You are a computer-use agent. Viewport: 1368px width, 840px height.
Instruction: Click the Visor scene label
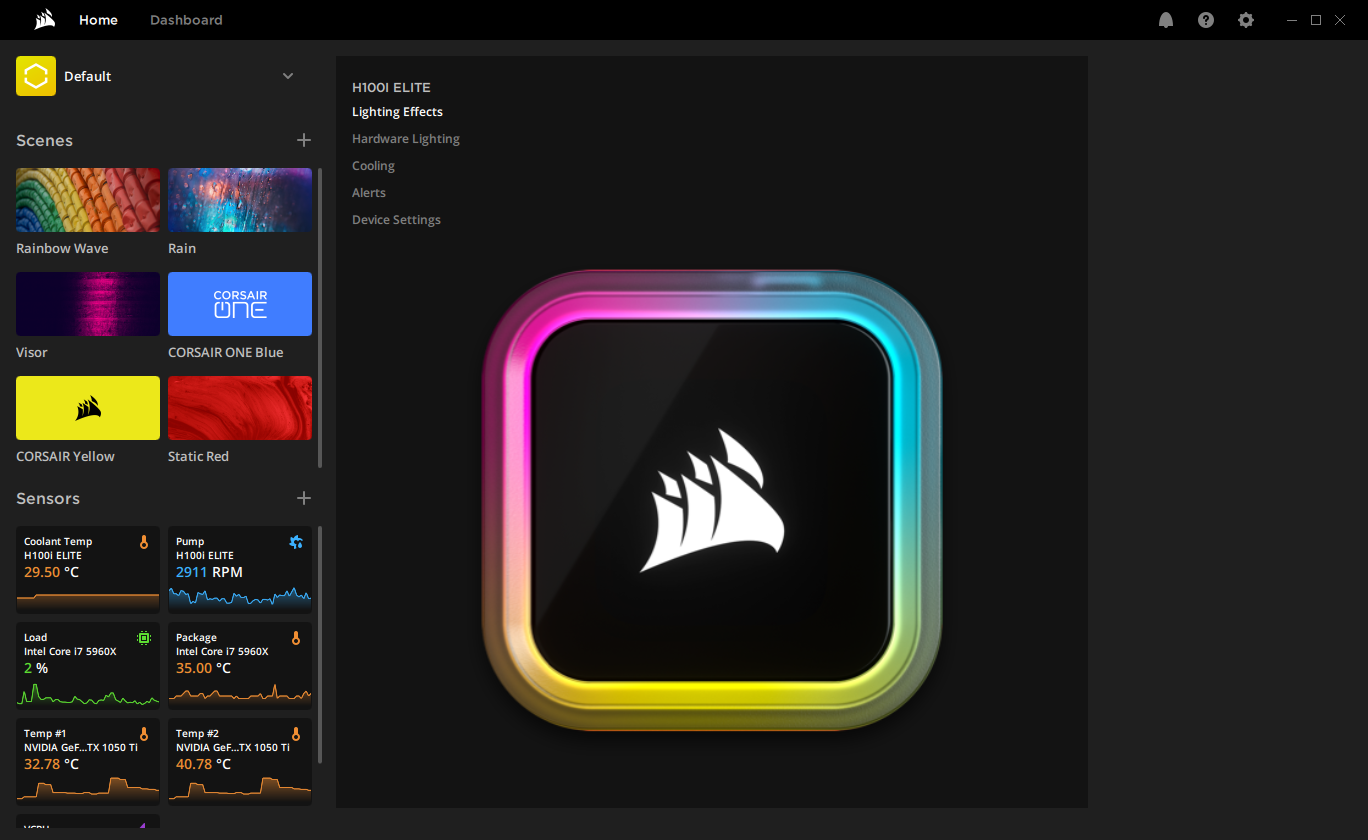coord(32,352)
